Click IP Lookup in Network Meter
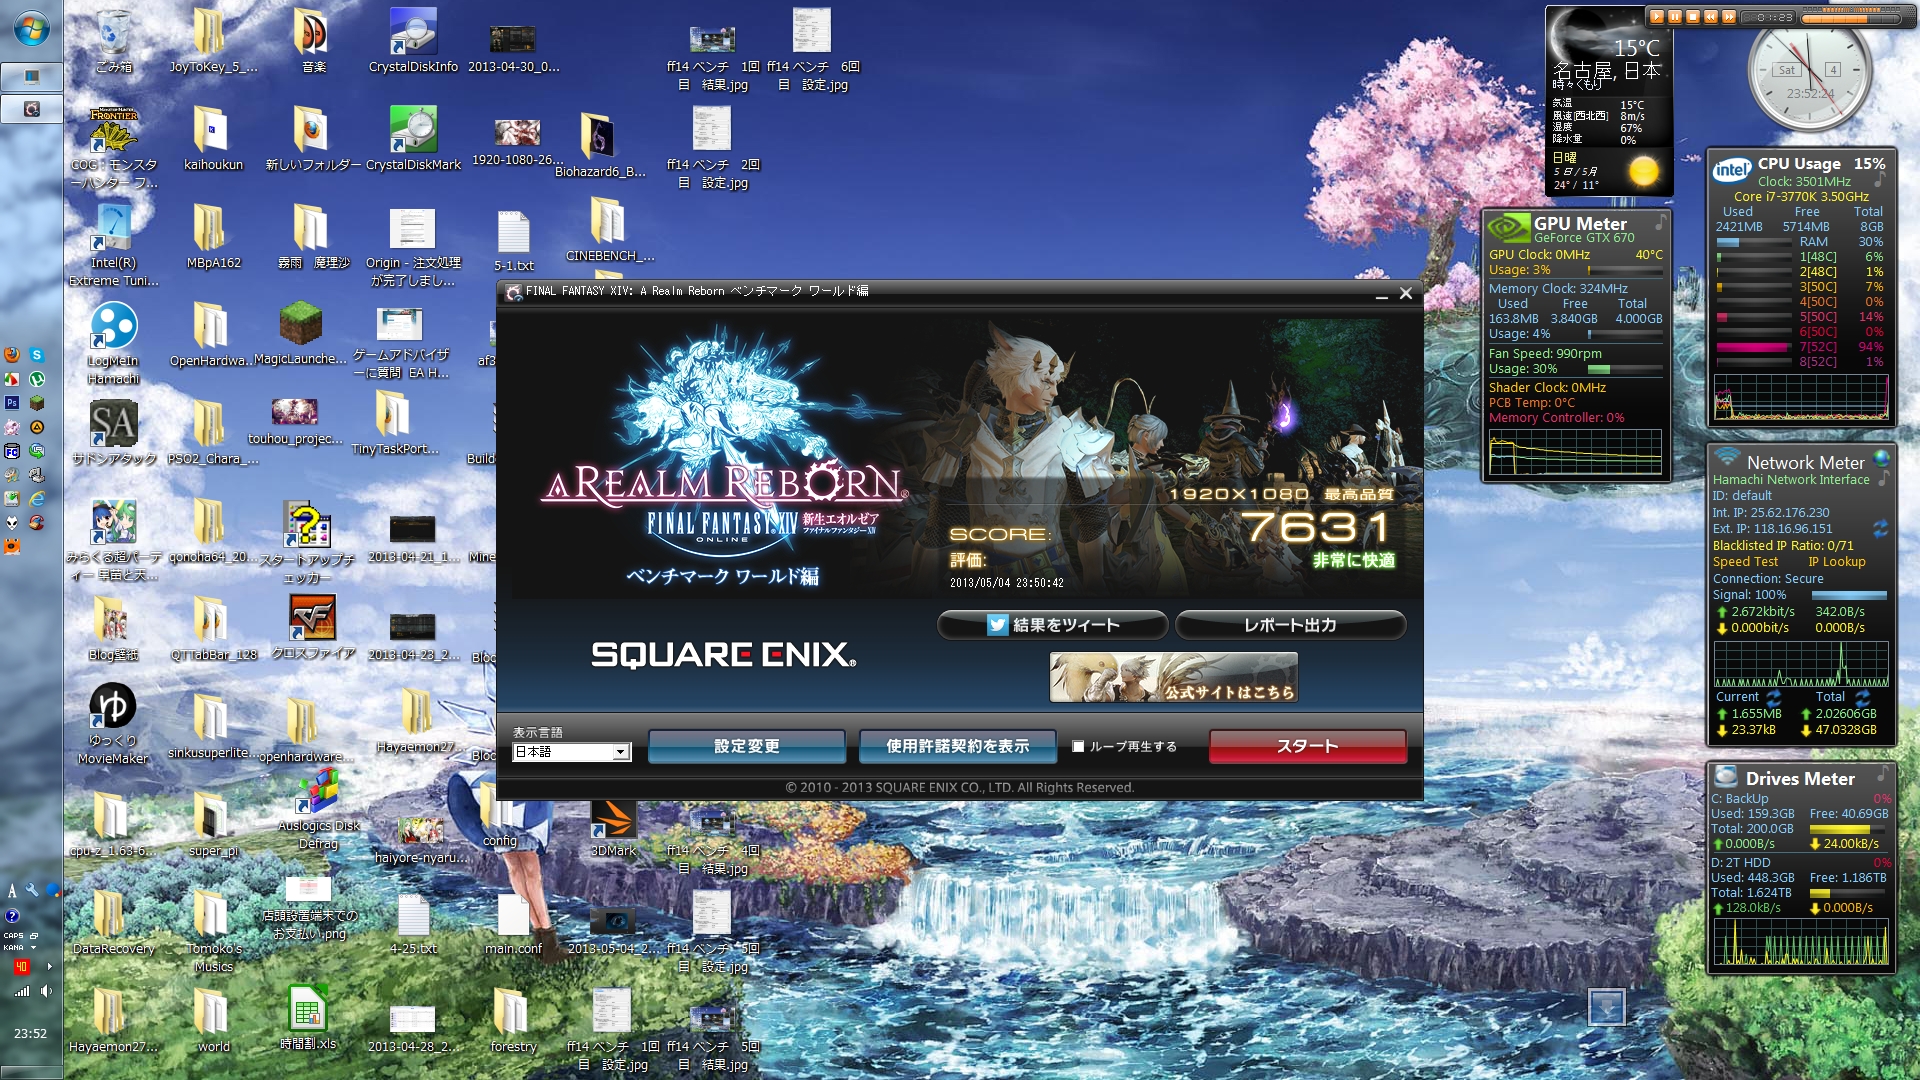The height and width of the screenshot is (1080, 1920). coord(1837,562)
